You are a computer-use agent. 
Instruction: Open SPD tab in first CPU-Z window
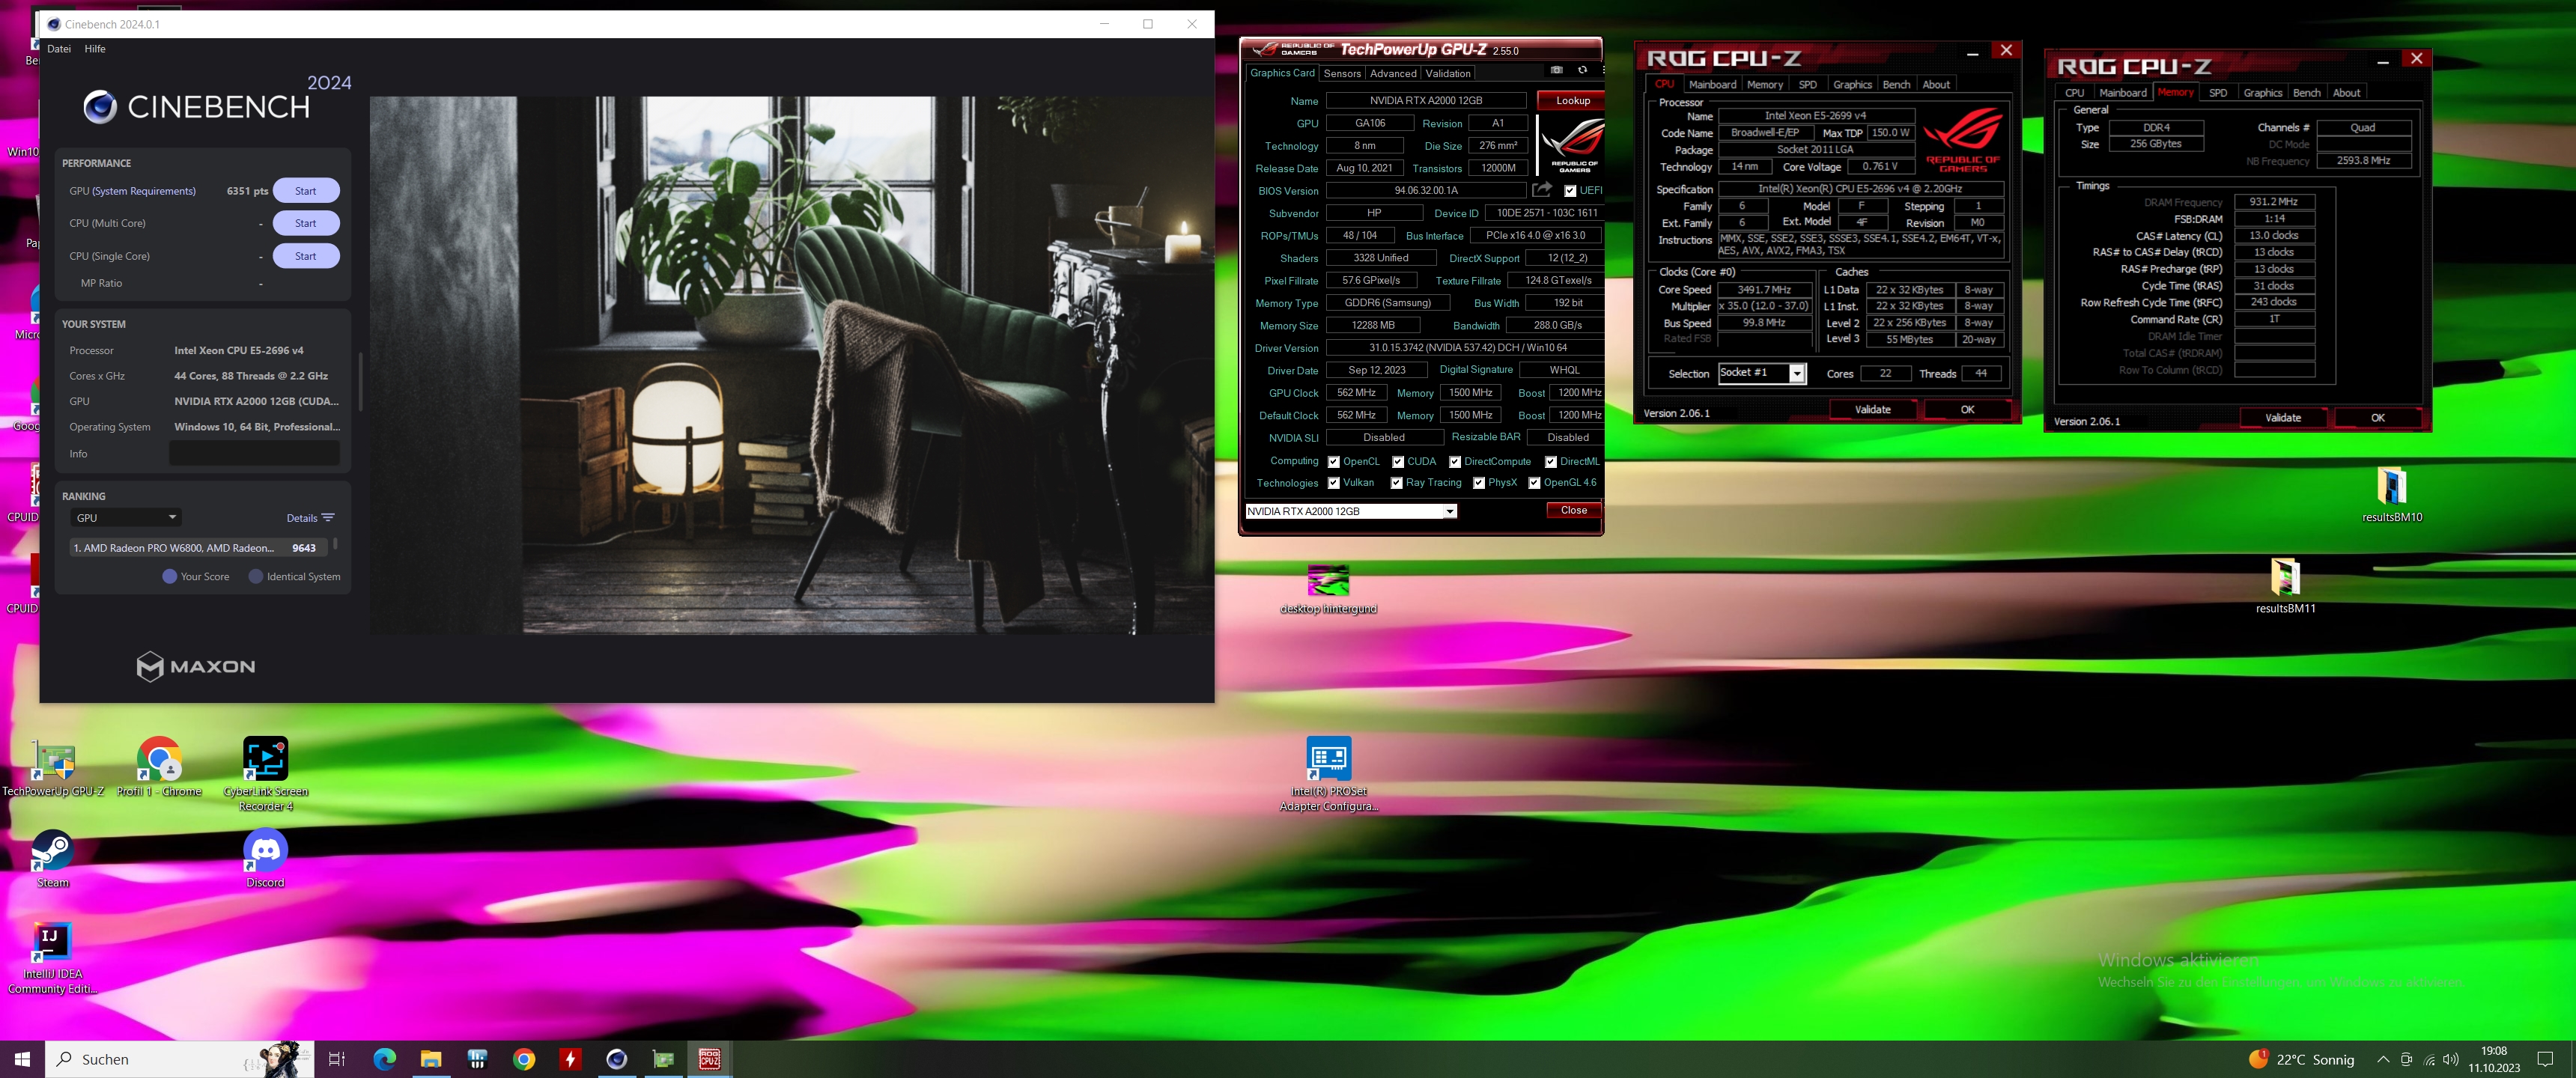click(x=1807, y=85)
